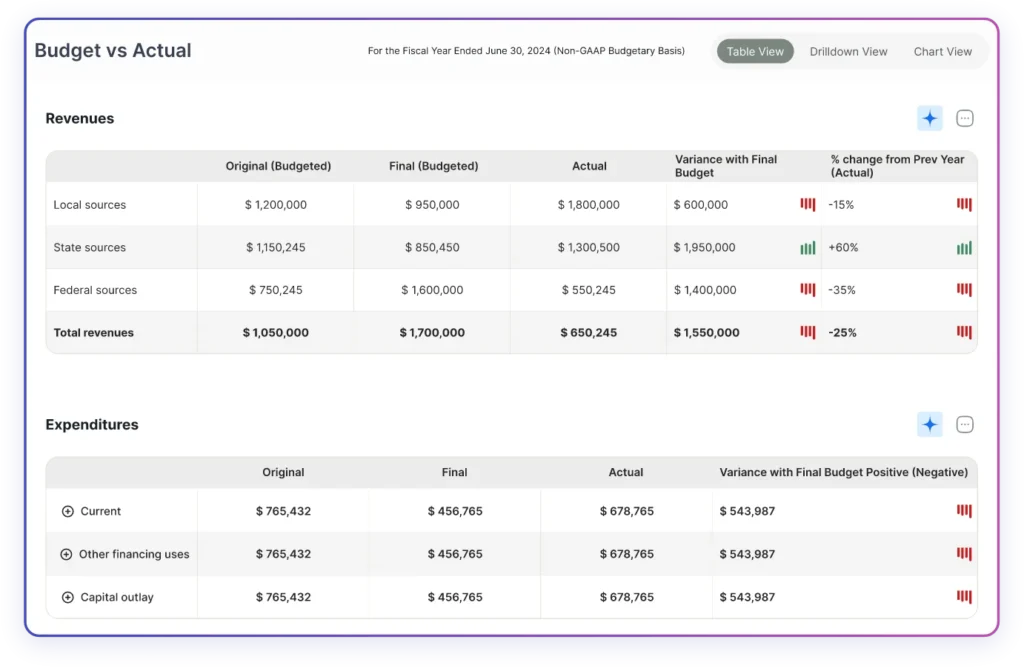Open the more options menu for Revenues

click(965, 119)
